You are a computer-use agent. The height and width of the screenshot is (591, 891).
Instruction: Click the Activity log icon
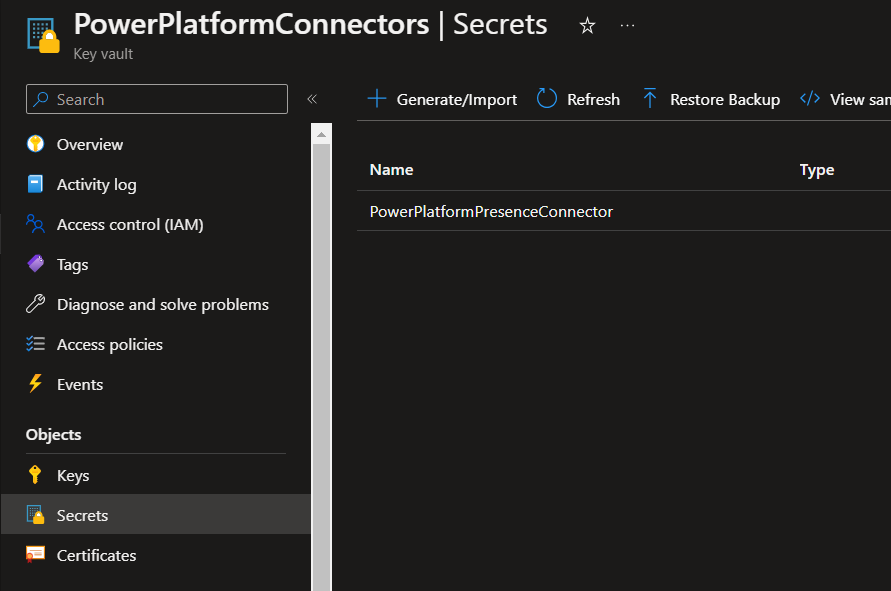click(36, 184)
